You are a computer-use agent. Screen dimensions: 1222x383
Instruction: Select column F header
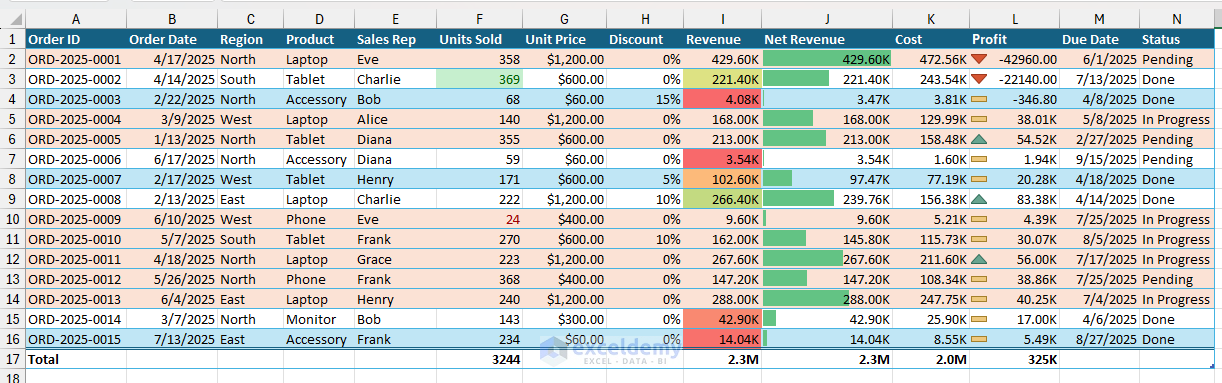[479, 19]
